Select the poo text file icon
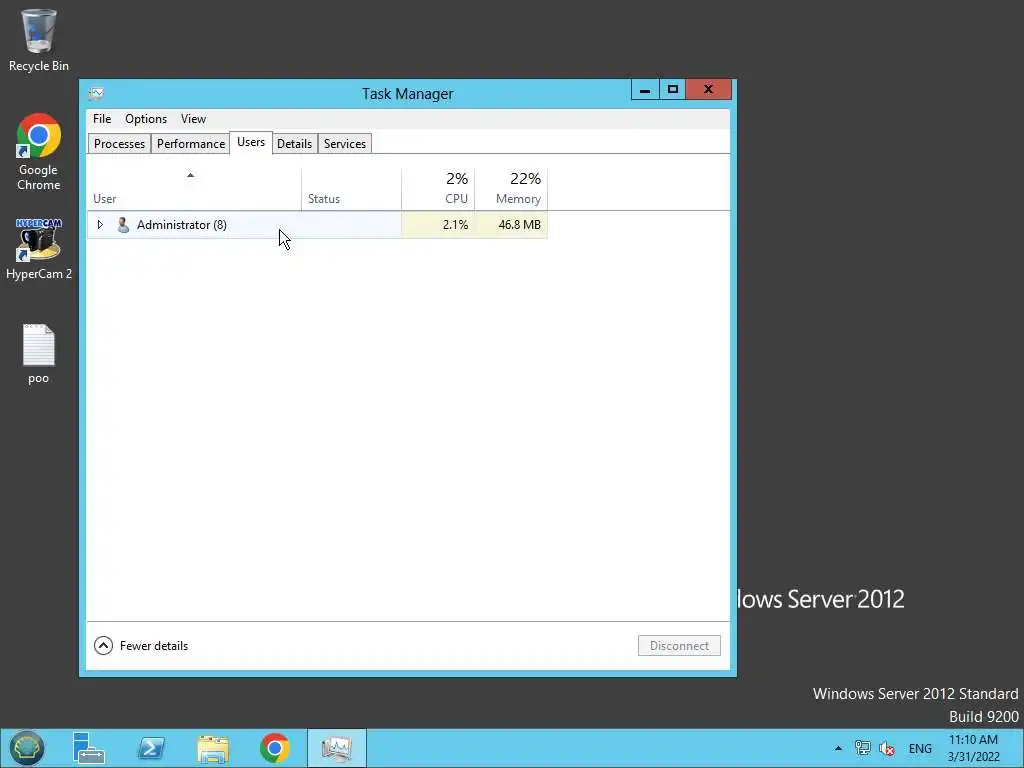Image resolution: width=1024 pixels, height=768 pixels. (x=39, y=354)
